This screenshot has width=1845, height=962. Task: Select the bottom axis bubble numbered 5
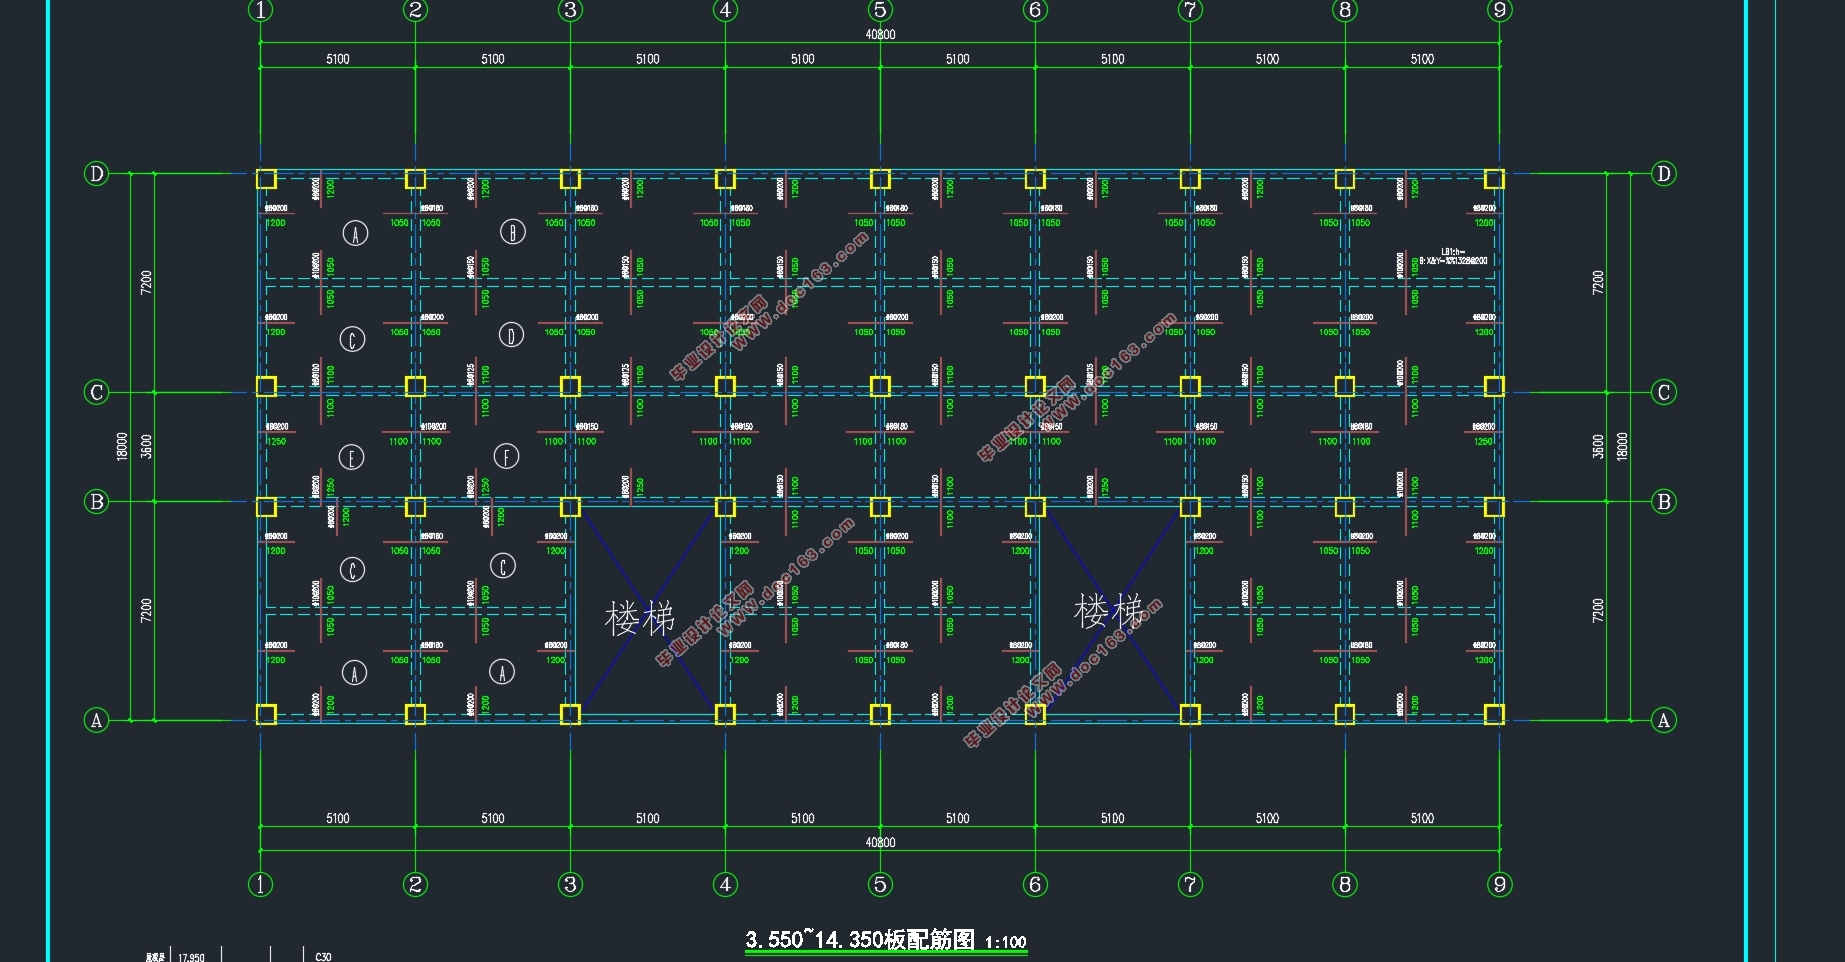pyautogui.click(x=880, y=884)
